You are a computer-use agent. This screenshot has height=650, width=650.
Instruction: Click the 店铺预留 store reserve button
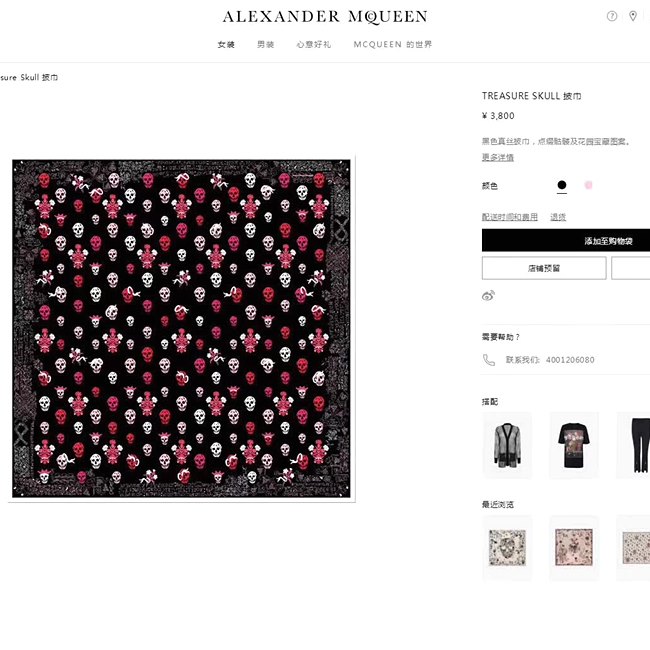(544, 268)
